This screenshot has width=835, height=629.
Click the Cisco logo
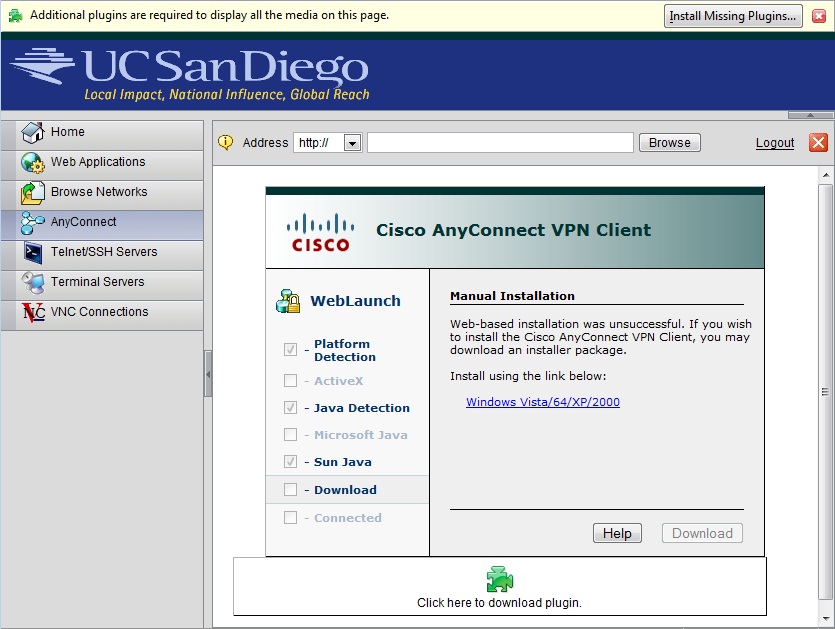pos(320,232)
